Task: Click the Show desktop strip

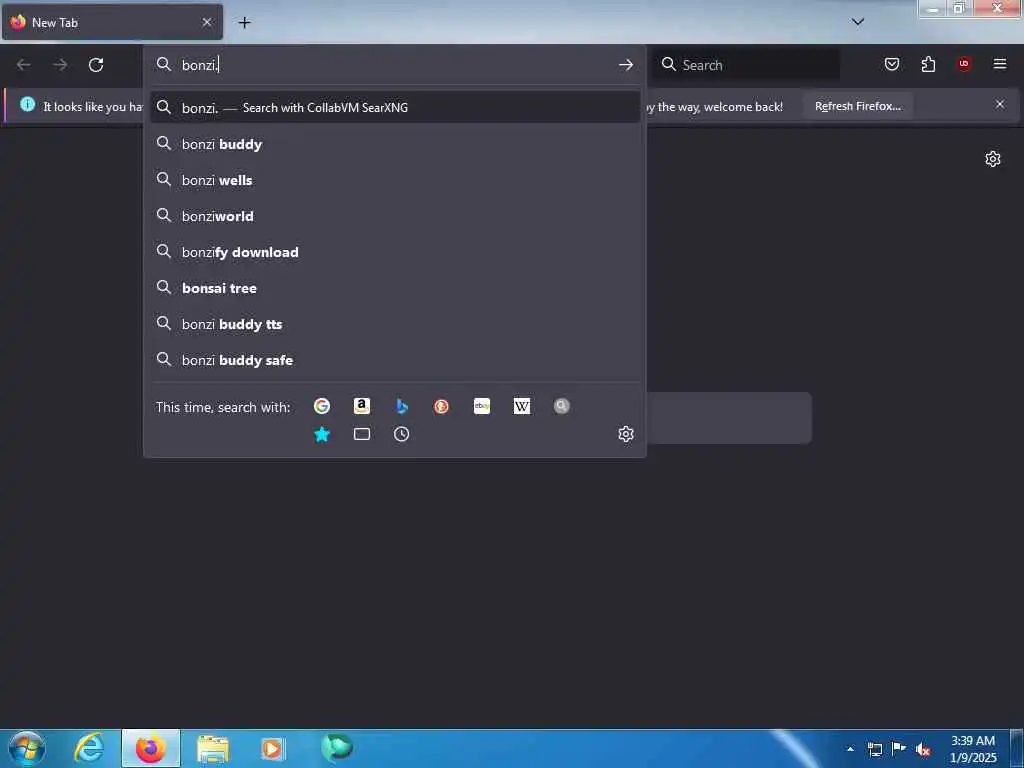Action: click(1017, 748)
